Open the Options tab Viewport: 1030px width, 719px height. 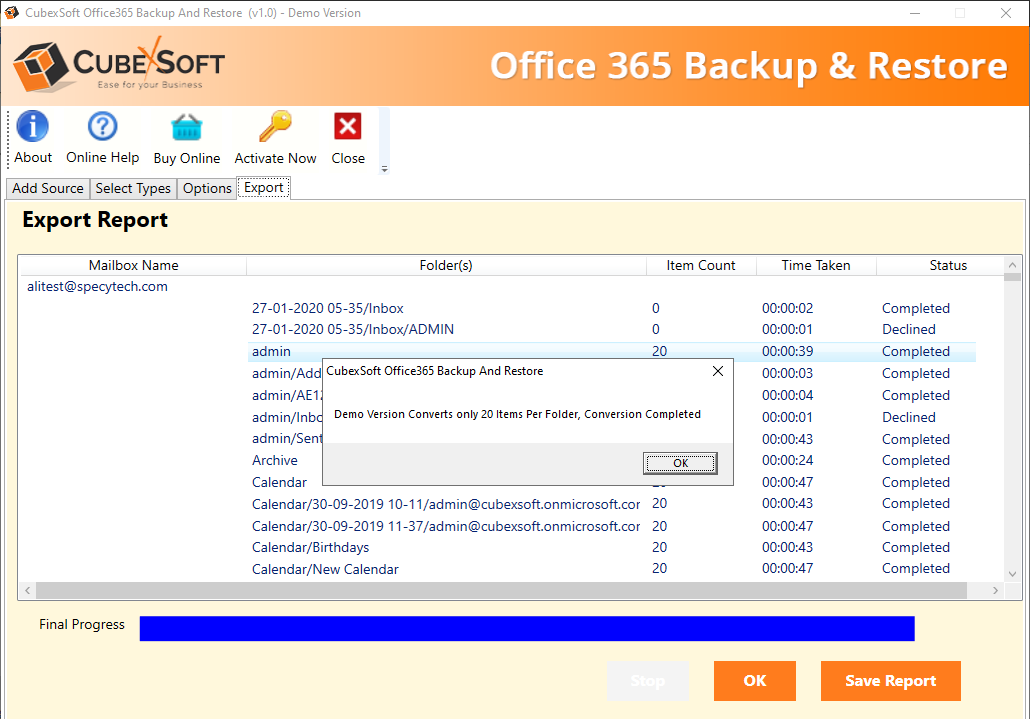[x=207, y=188]
